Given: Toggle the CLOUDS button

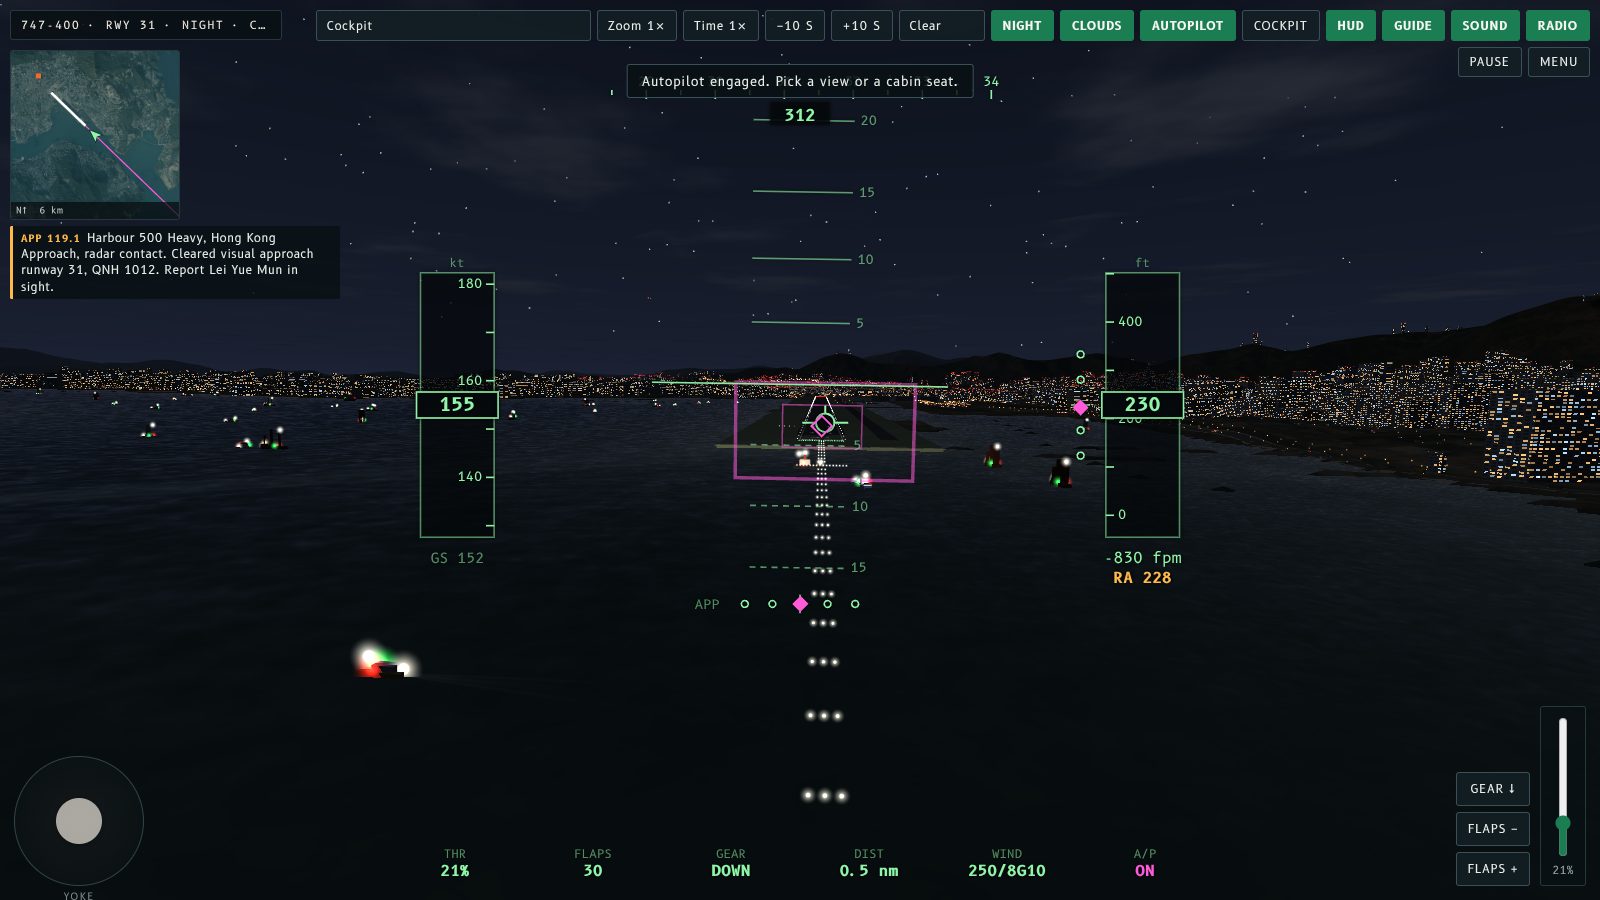Looking at the screenshot, I should coord(1097,26).
